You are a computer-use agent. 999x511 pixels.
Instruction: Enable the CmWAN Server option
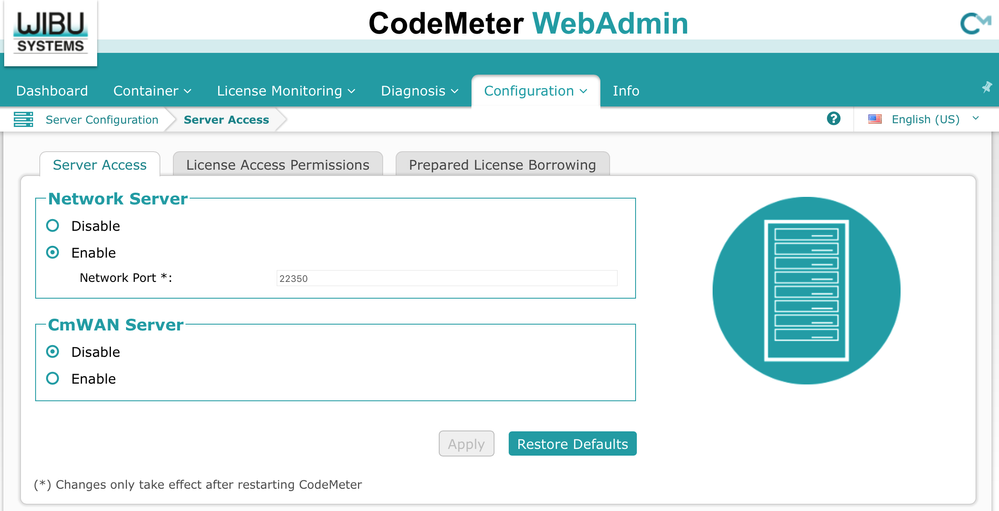click(x=53, y=379)
